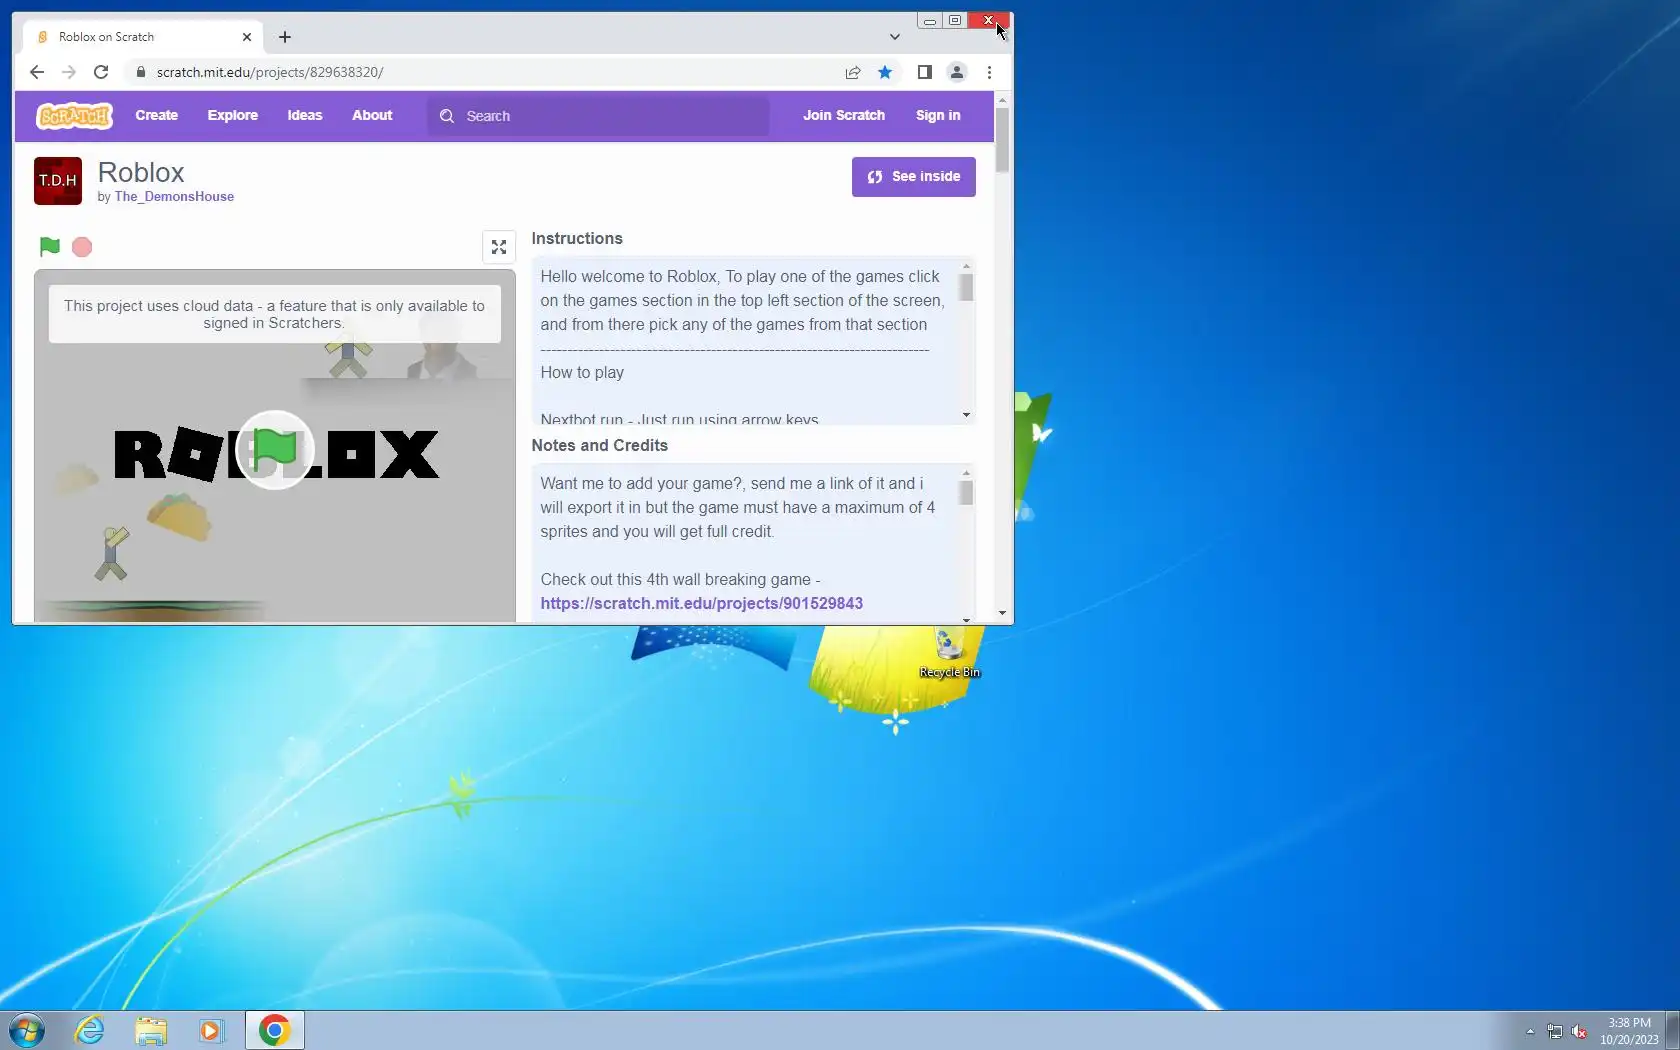Click the network tray icon
The width and height of the screenshot is (1680, 1050).
[1555, 1031]
